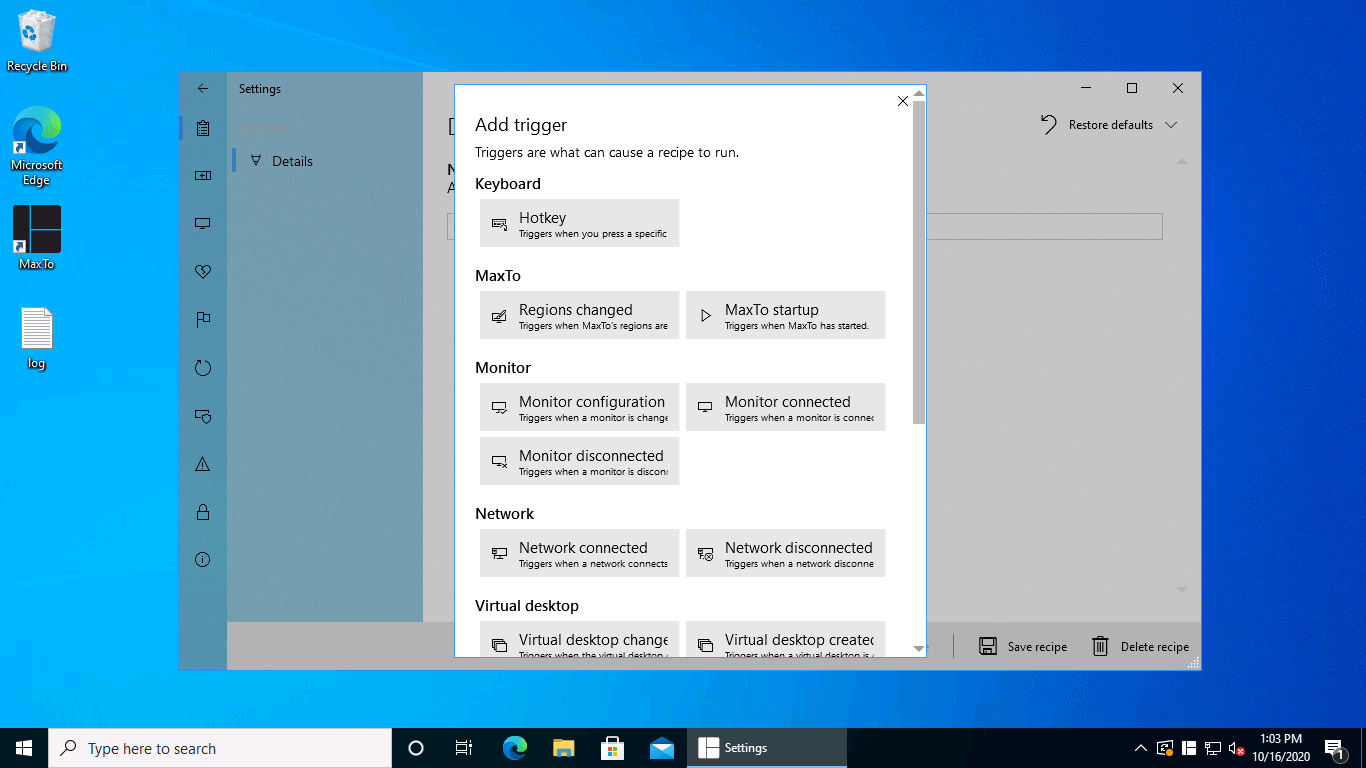
Task: Select the Hotkey trigger
Action: click(x=579, y=223)
